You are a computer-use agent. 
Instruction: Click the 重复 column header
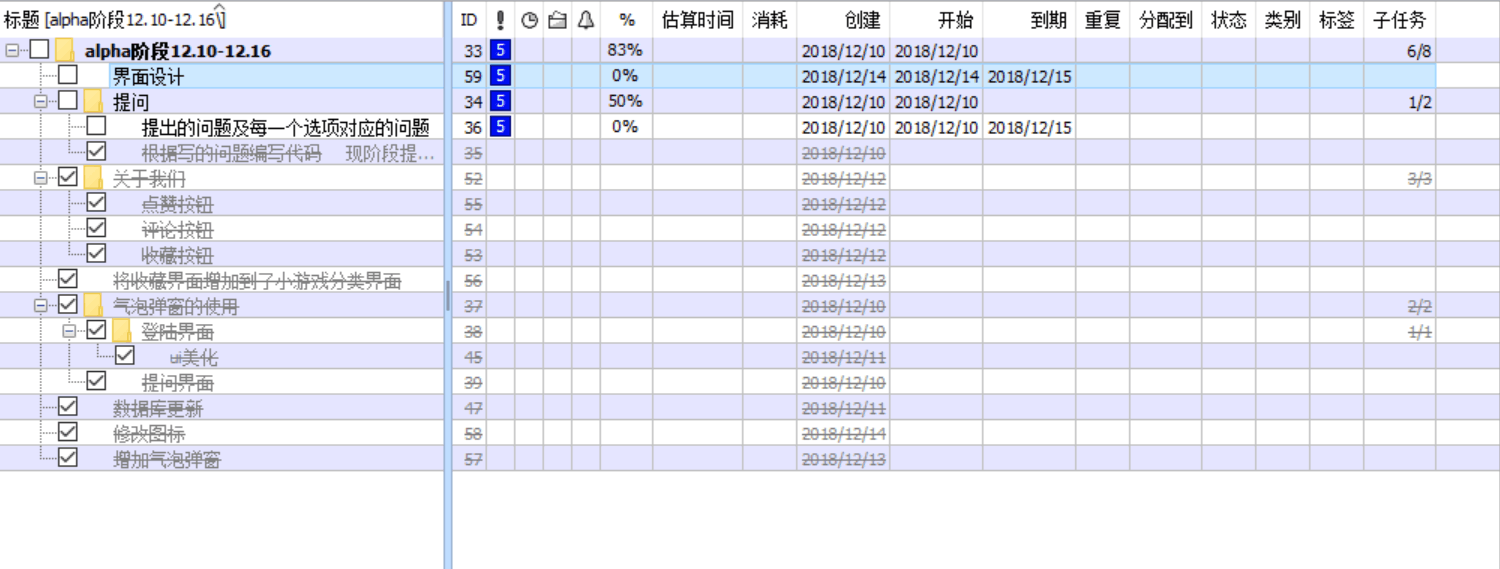pyautogui.click(x=1103, y=20)
